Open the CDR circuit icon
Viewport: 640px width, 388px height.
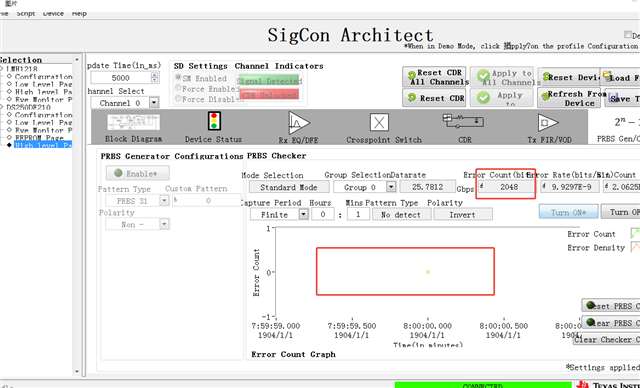coord(463,122)
